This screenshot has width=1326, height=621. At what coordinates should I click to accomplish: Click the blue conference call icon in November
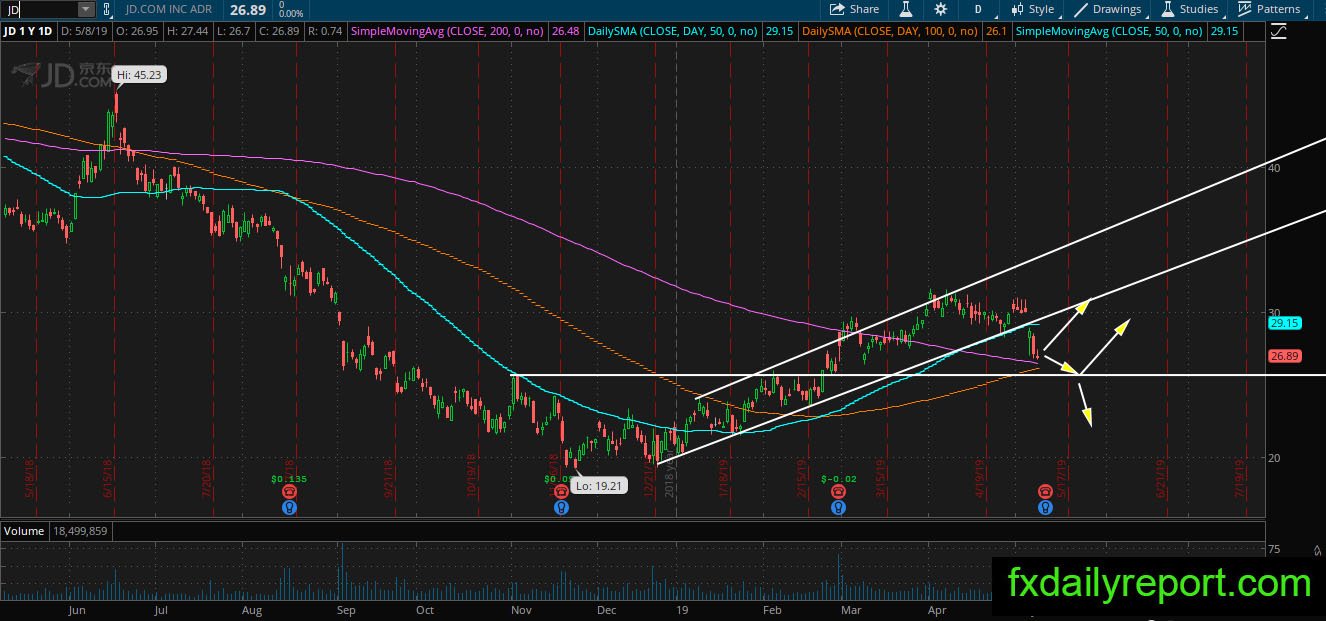[561, 507]
